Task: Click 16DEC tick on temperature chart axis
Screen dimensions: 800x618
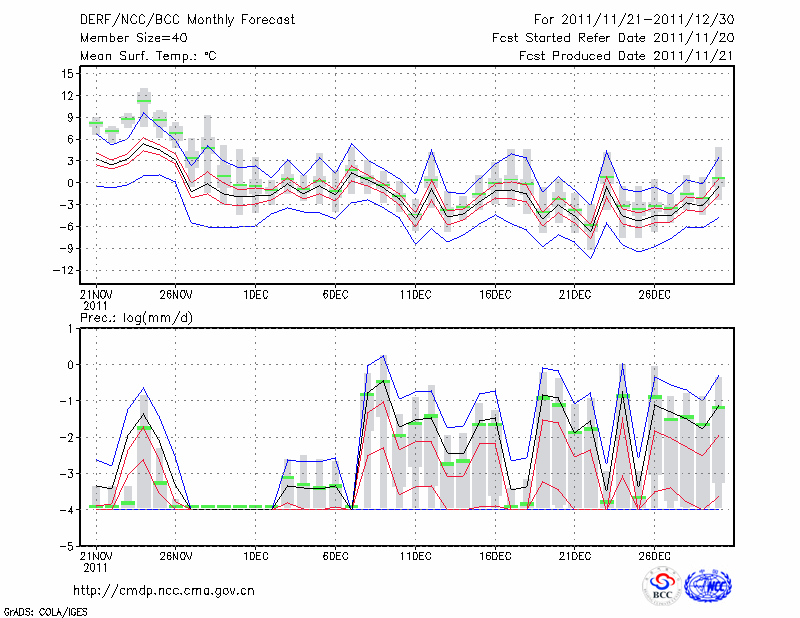Action: coord(494,294)
